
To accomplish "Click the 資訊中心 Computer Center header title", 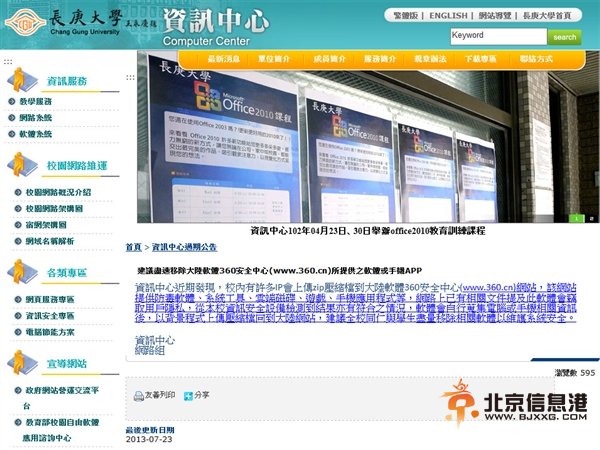I will pyautogui.click(x=215, y=27).
